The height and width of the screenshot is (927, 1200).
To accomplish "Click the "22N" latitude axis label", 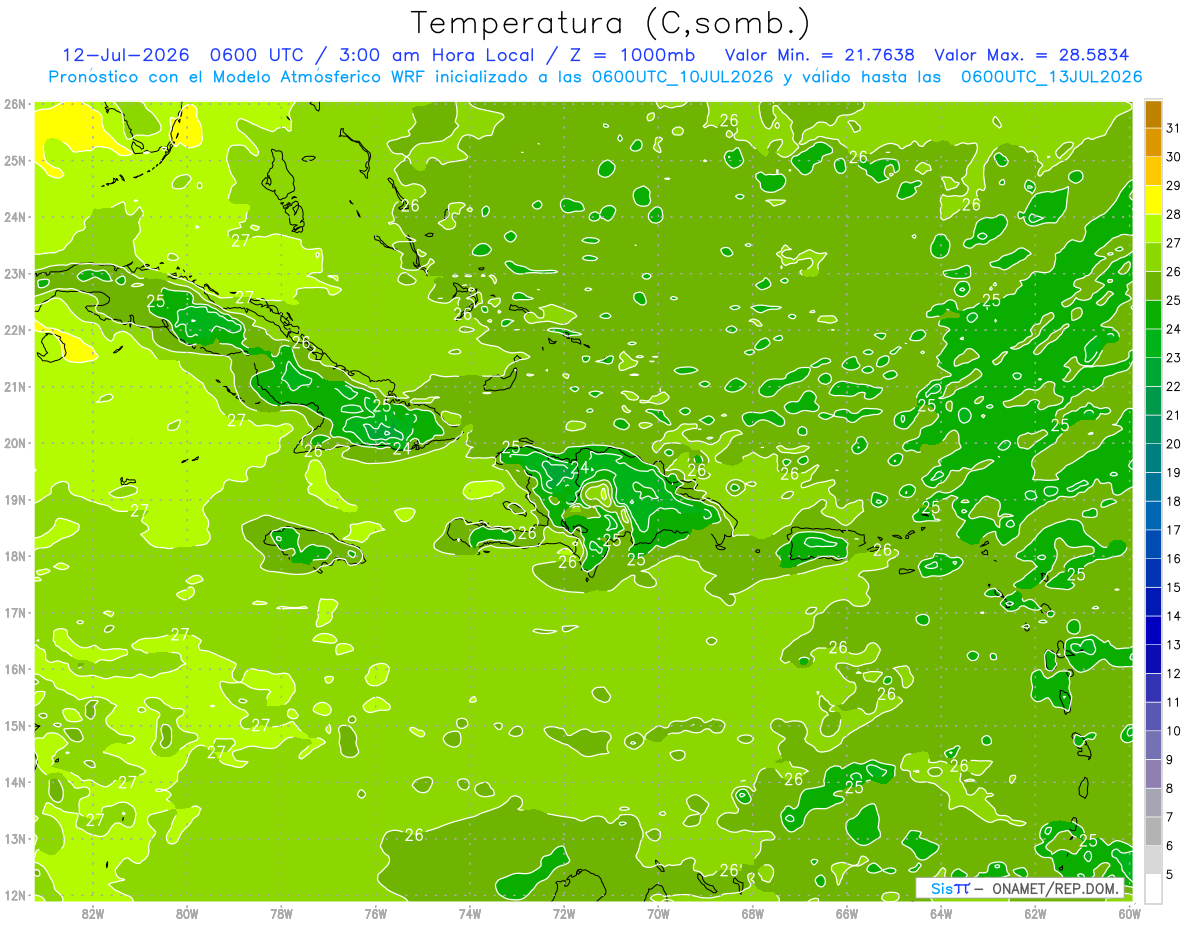I will [x=15, y=330].
